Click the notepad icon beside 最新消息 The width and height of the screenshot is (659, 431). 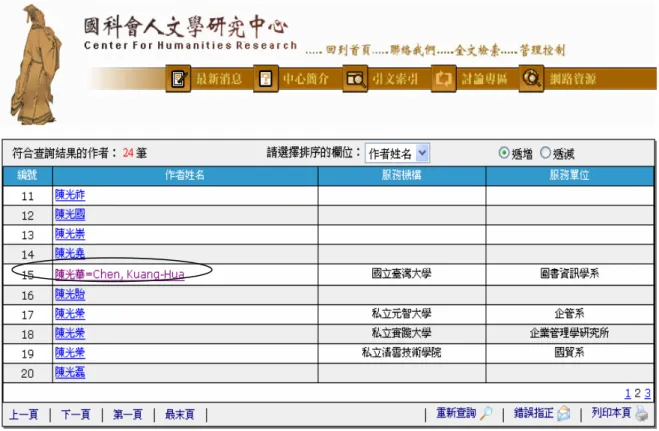[178, 79]
